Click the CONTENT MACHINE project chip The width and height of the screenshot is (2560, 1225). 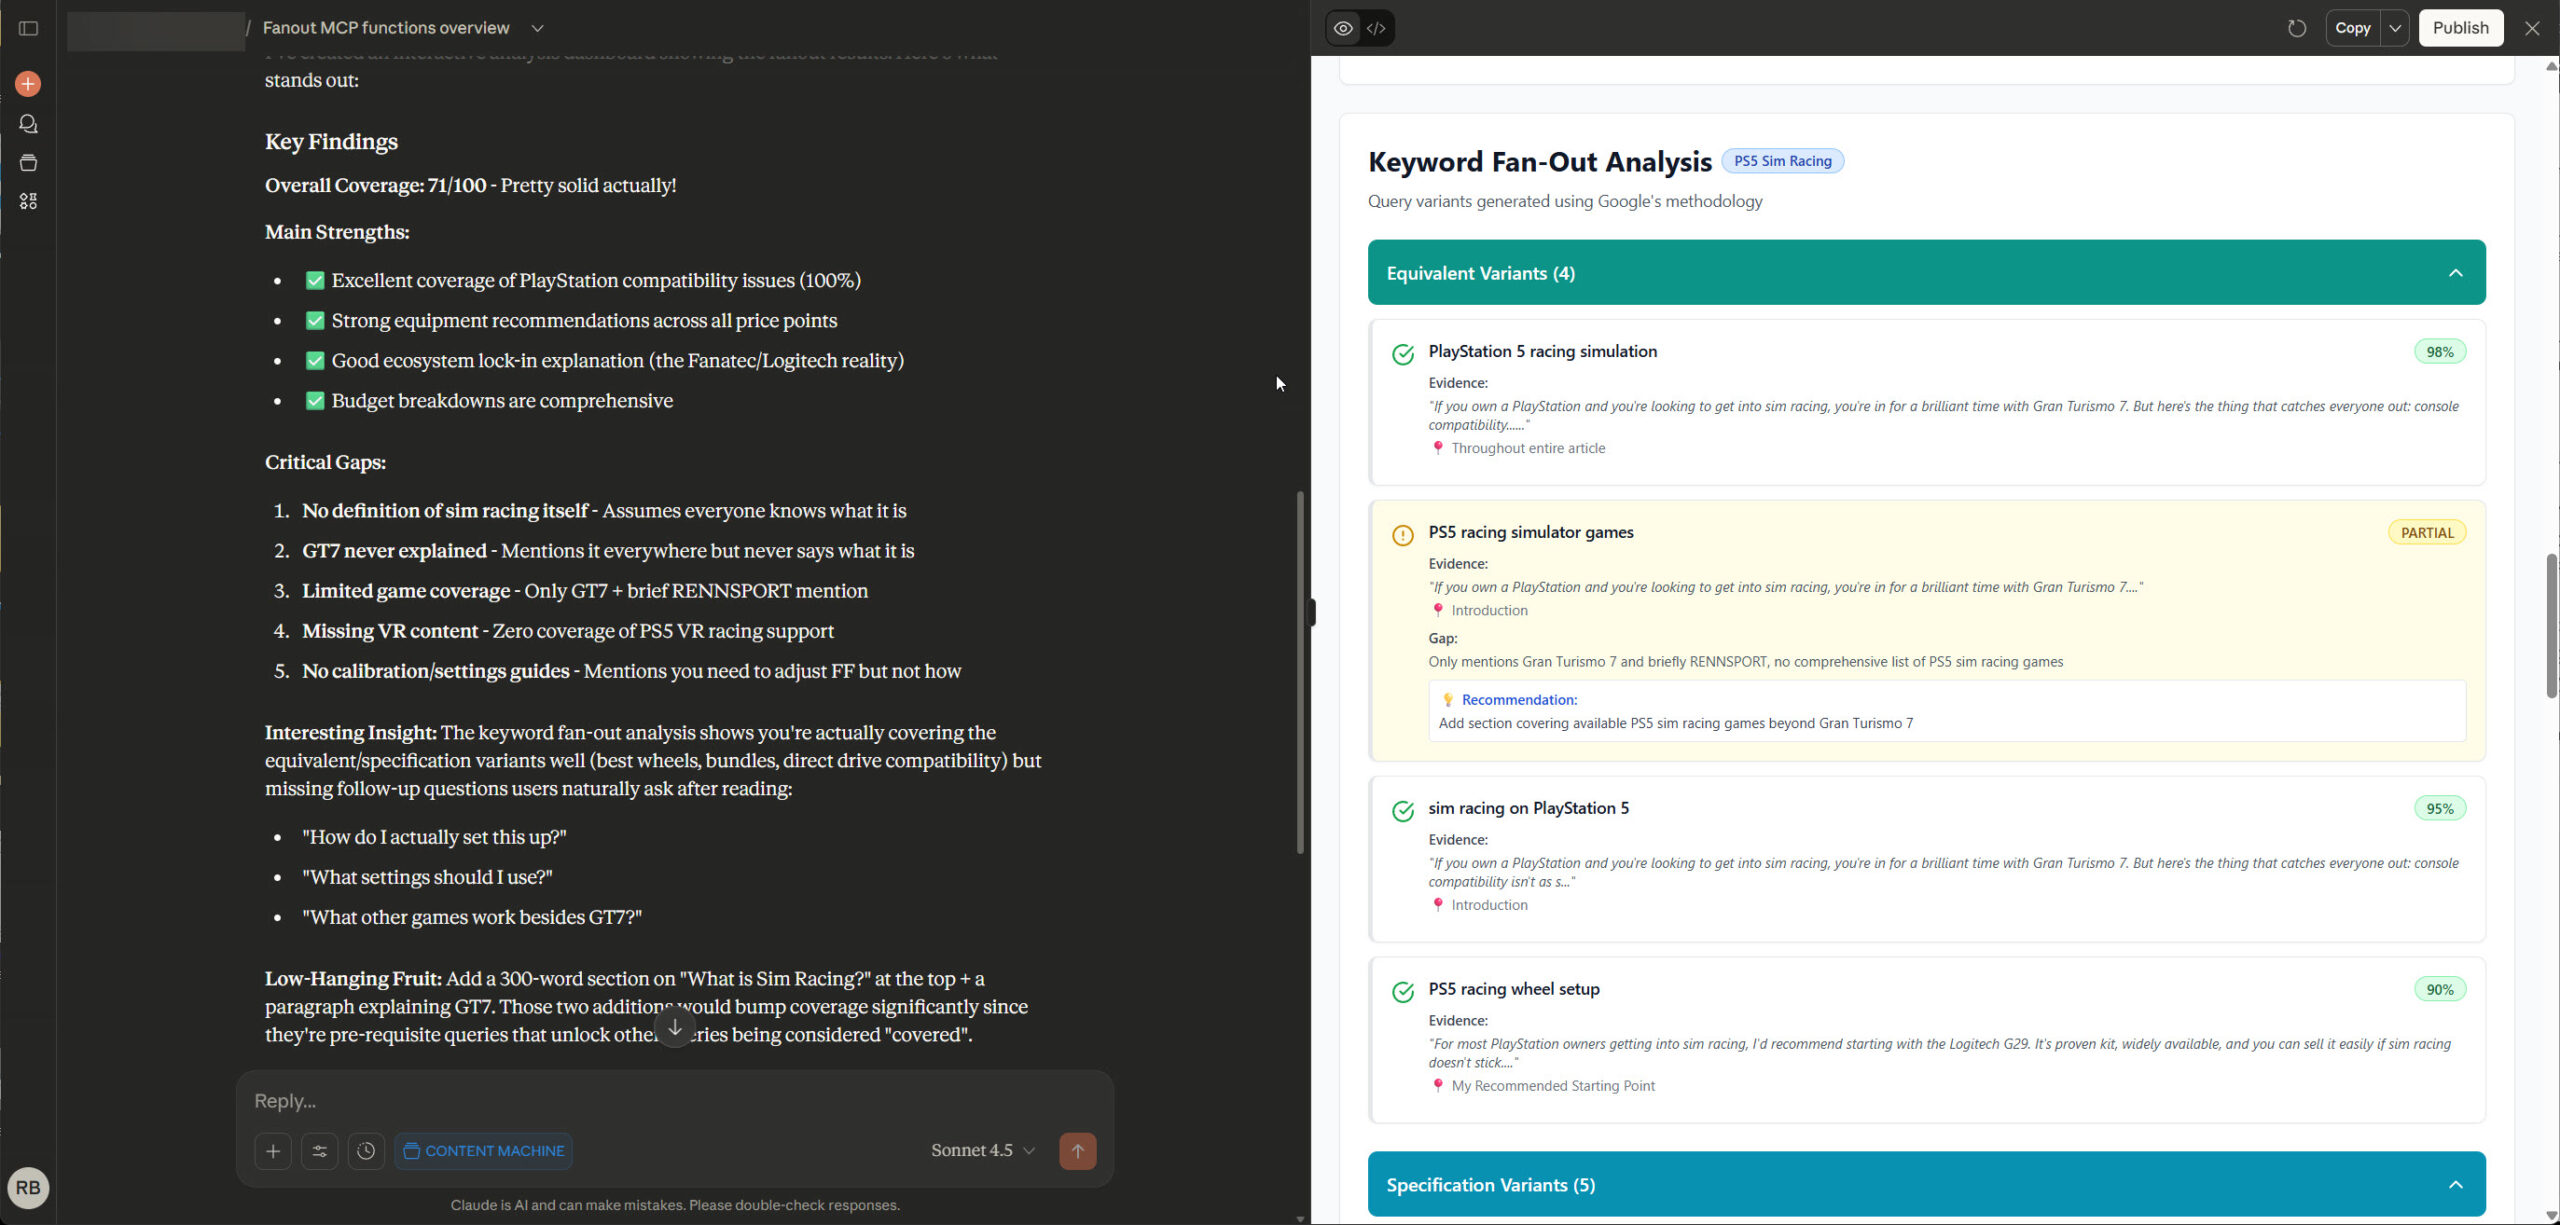tap(484, 1151)
